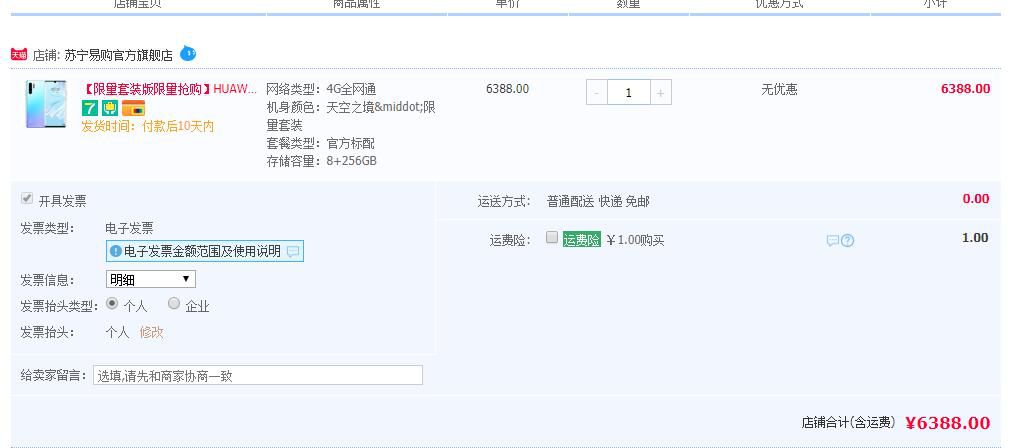The height and width of the screenshot is (448, 1023).
Task: Click the orange credit card badge
Action: [133, 108]
